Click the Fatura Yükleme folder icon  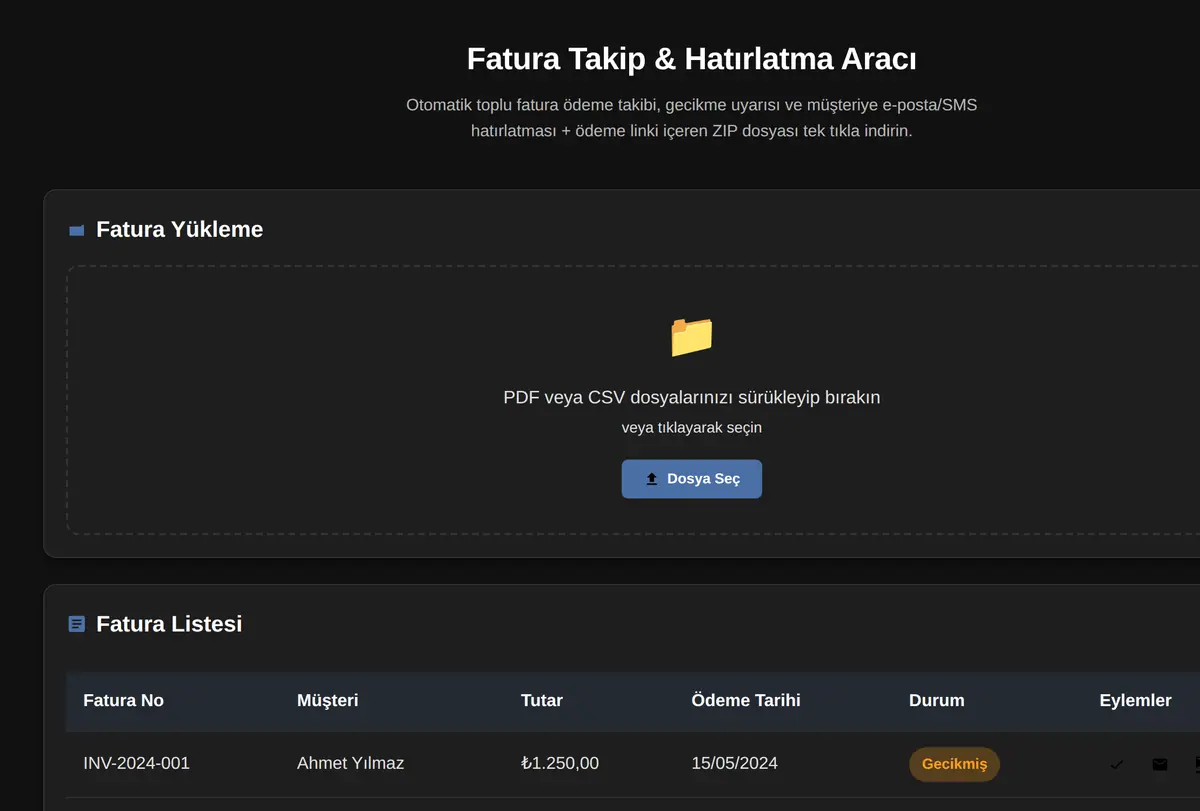click(x=77, y=230)
